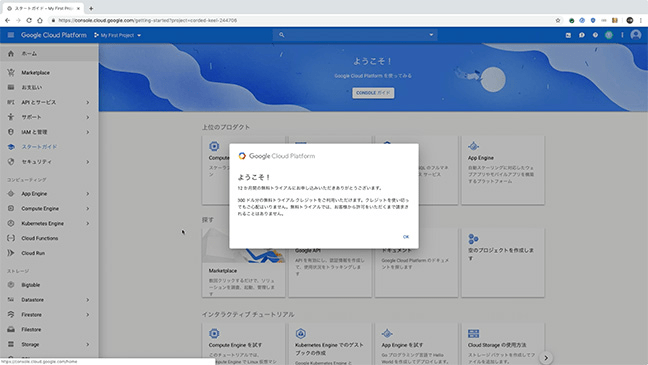Click the IAMと管理 shield icon
This screenshot has height=365, width=648.
[x=11, y=132]
